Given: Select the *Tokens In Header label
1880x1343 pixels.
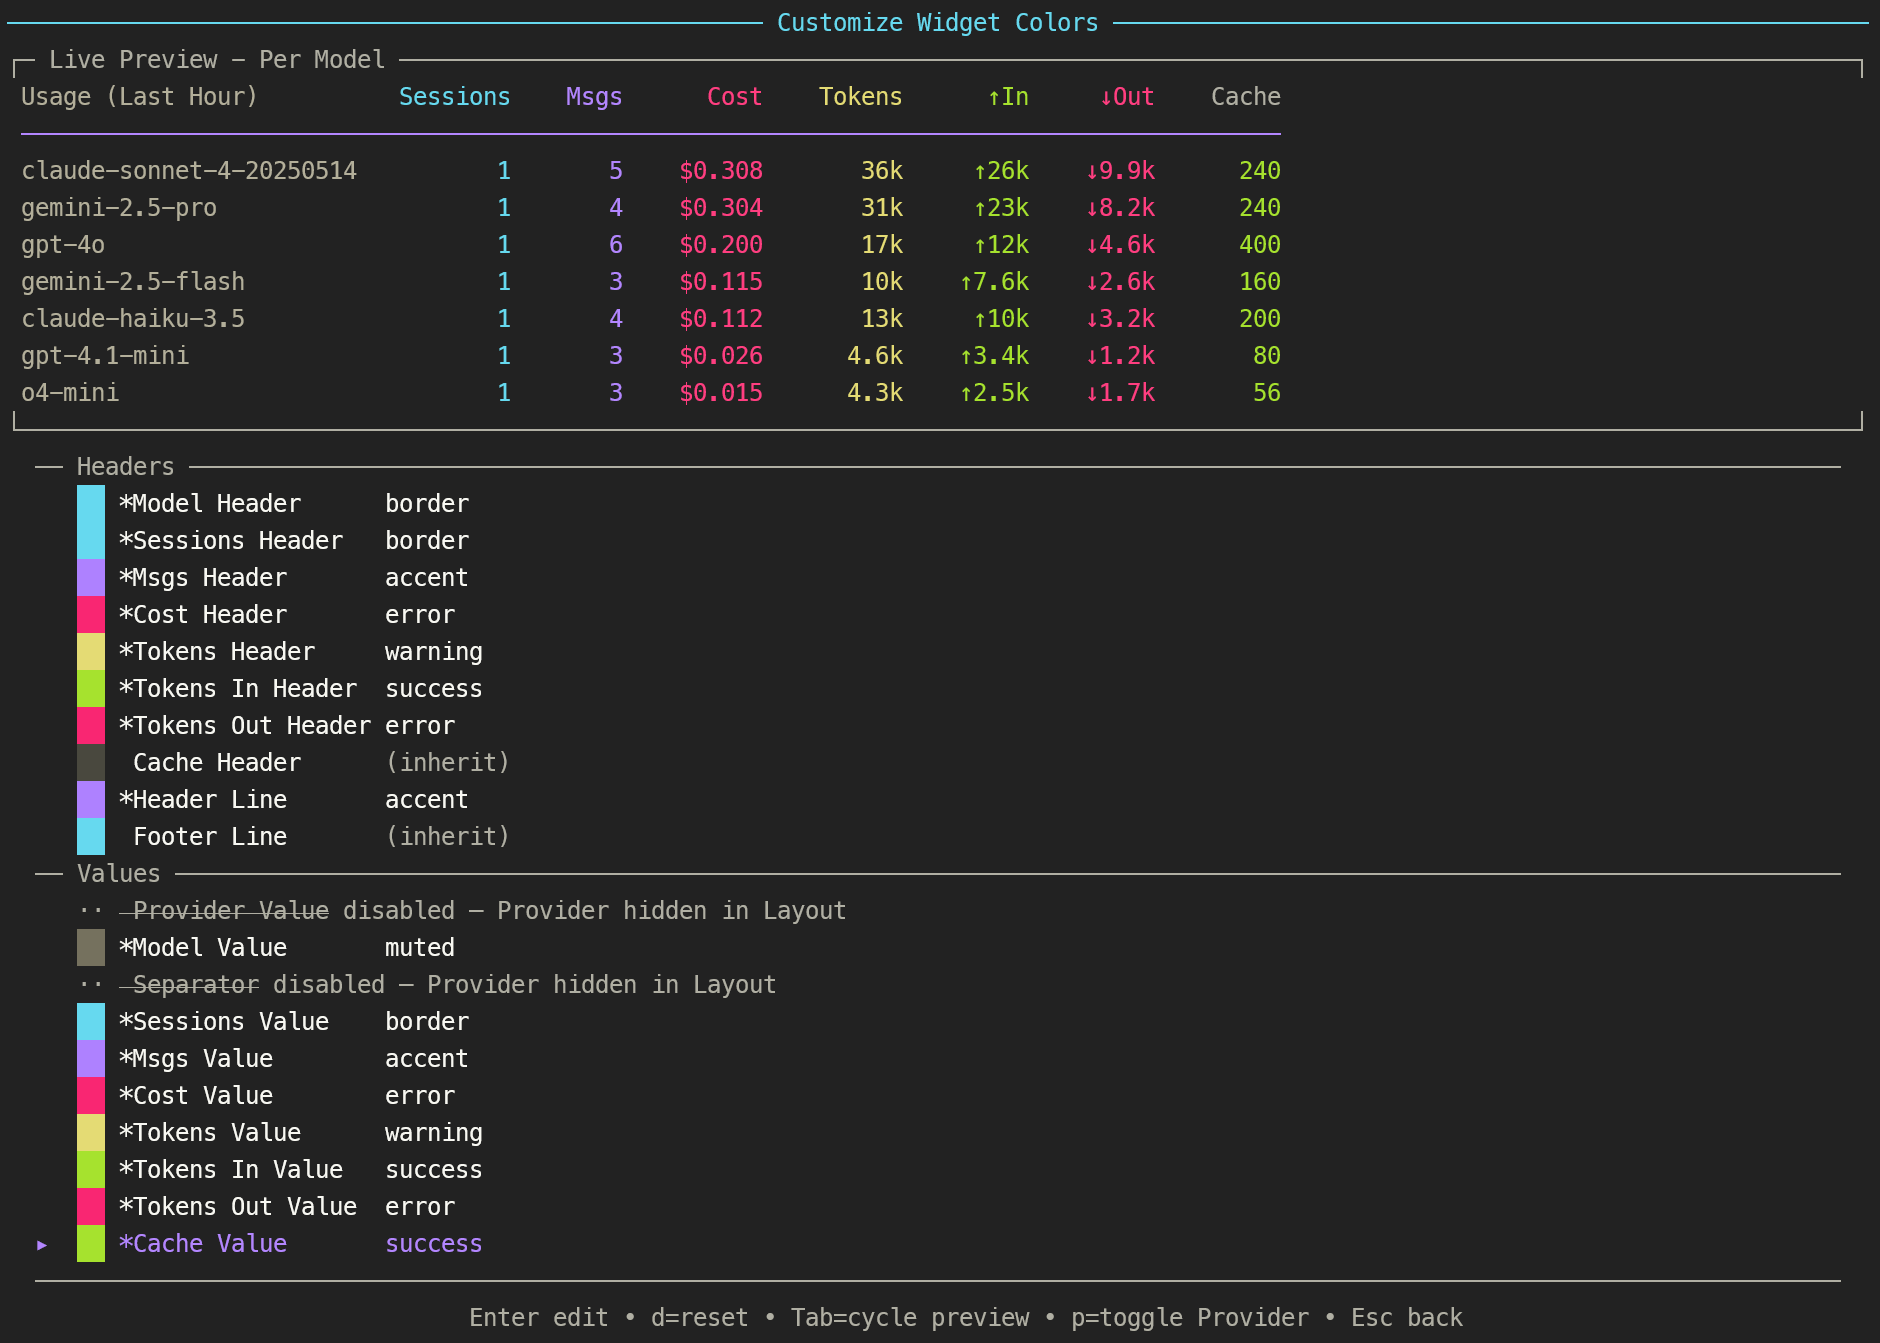Looking at the screenshot, I should (x=238, y=689).
